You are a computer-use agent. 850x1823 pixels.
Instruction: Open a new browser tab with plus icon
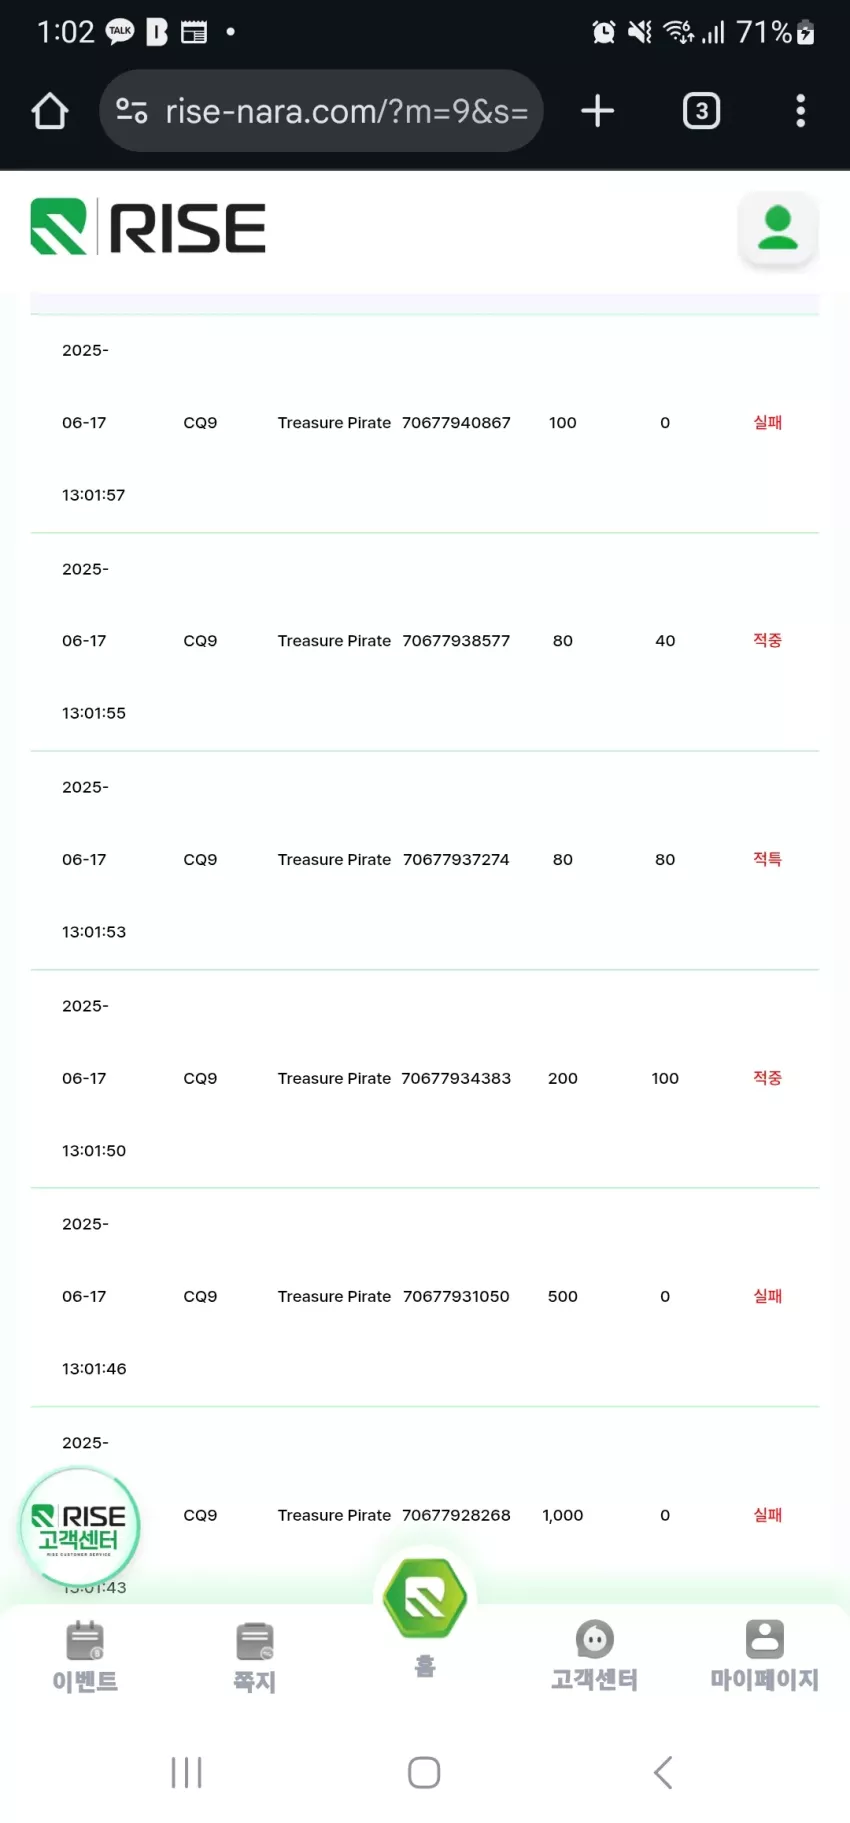[x=598, y=111]
